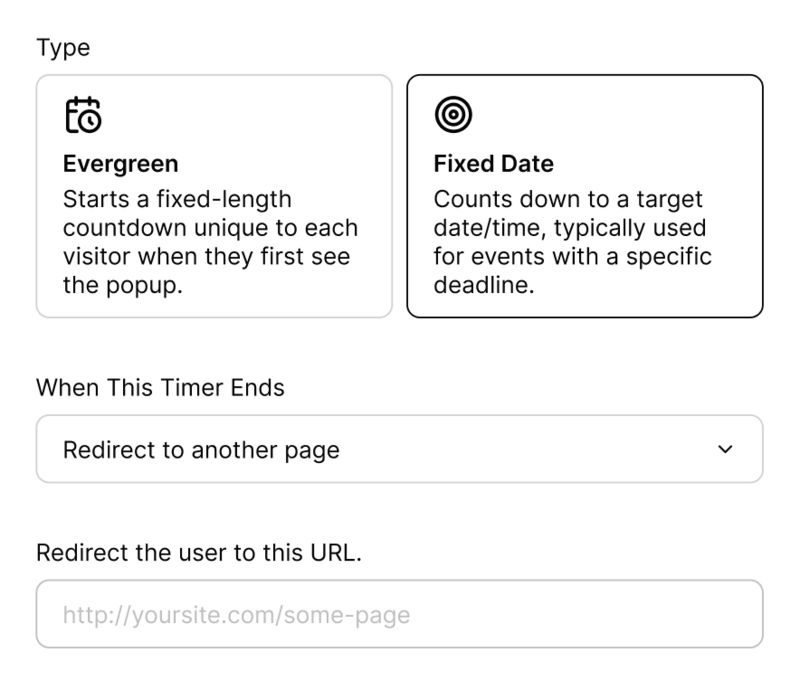
Task: Click the 'Redirect the user to this URL.' label
Action: coord(199,553)
